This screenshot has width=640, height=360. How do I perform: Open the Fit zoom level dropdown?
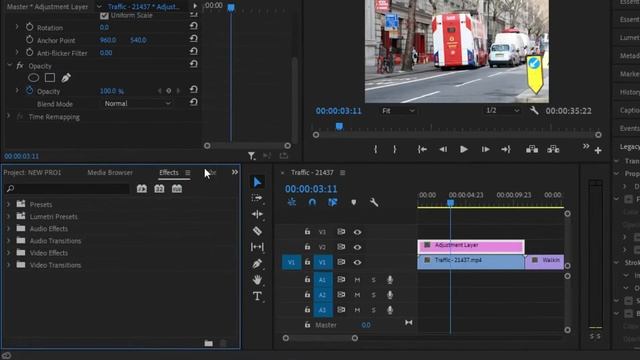click(398, 111)
